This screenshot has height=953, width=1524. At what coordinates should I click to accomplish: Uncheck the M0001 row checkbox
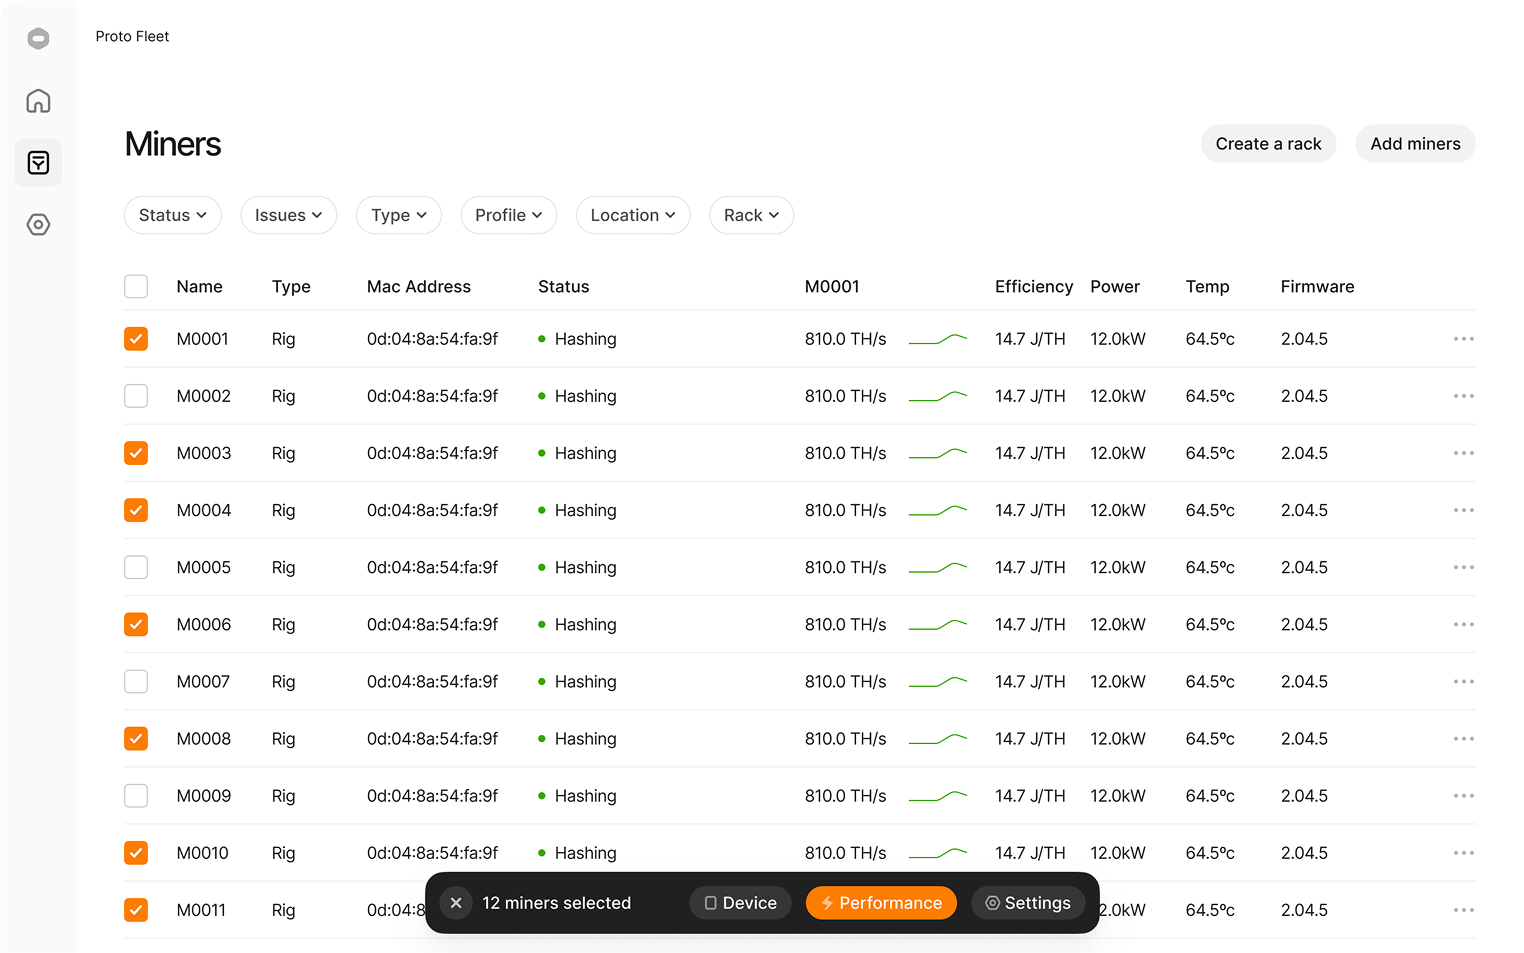[136, 339]
